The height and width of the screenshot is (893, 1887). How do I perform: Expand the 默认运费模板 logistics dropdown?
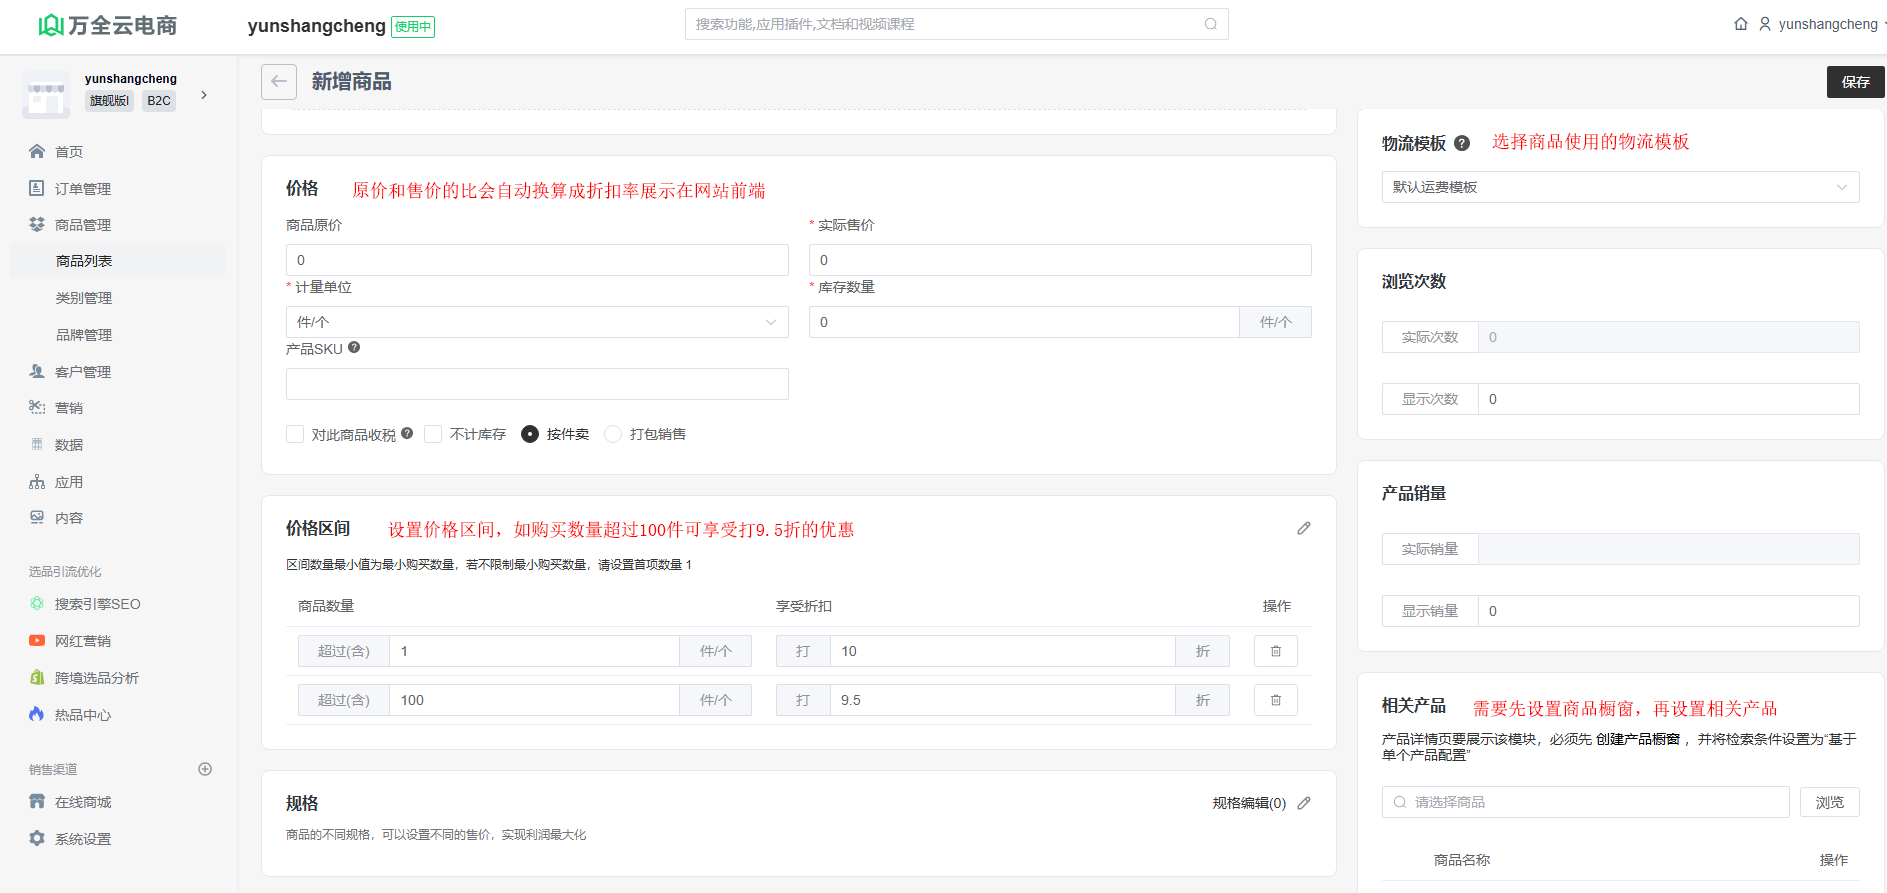(1620, 187)
